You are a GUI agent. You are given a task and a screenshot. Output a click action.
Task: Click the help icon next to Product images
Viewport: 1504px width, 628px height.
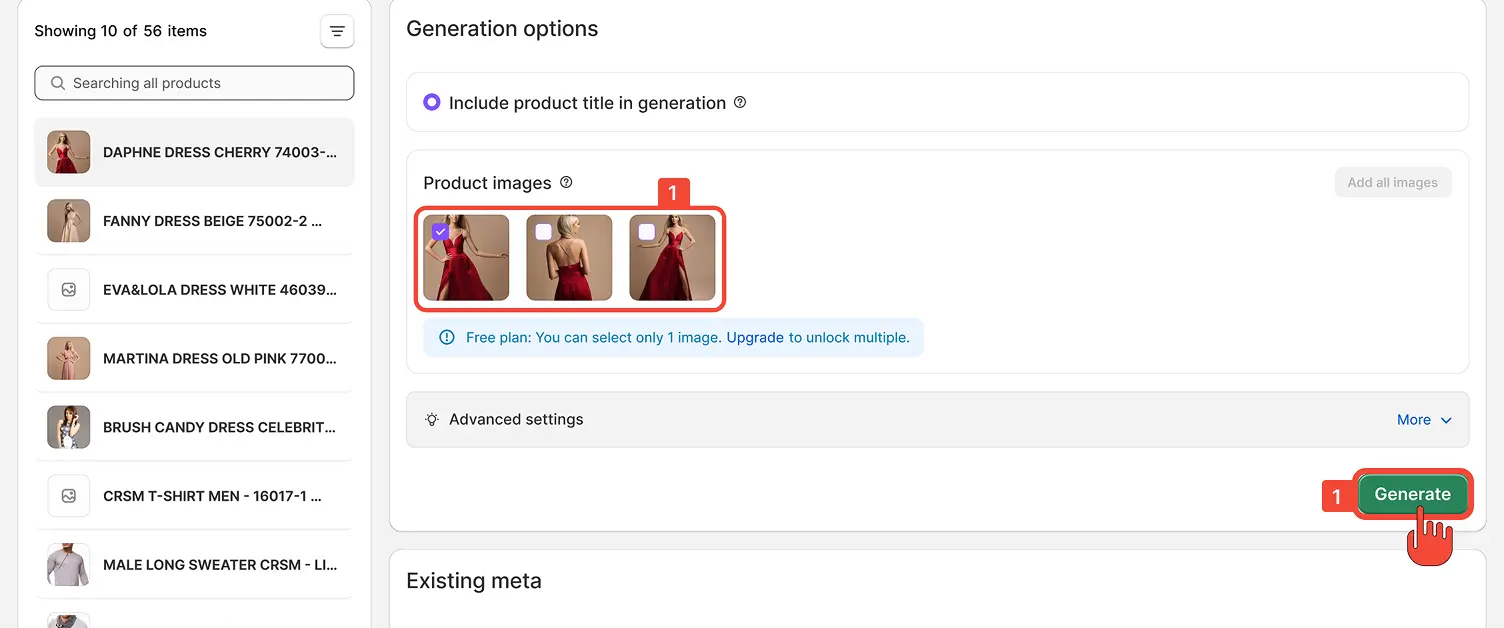pyautogui.click(x=566, y=182)
